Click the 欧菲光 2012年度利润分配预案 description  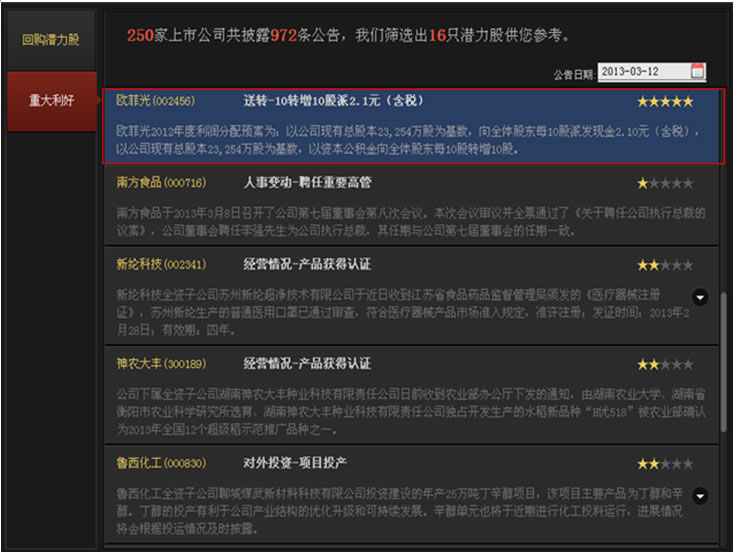pos(408,140)
